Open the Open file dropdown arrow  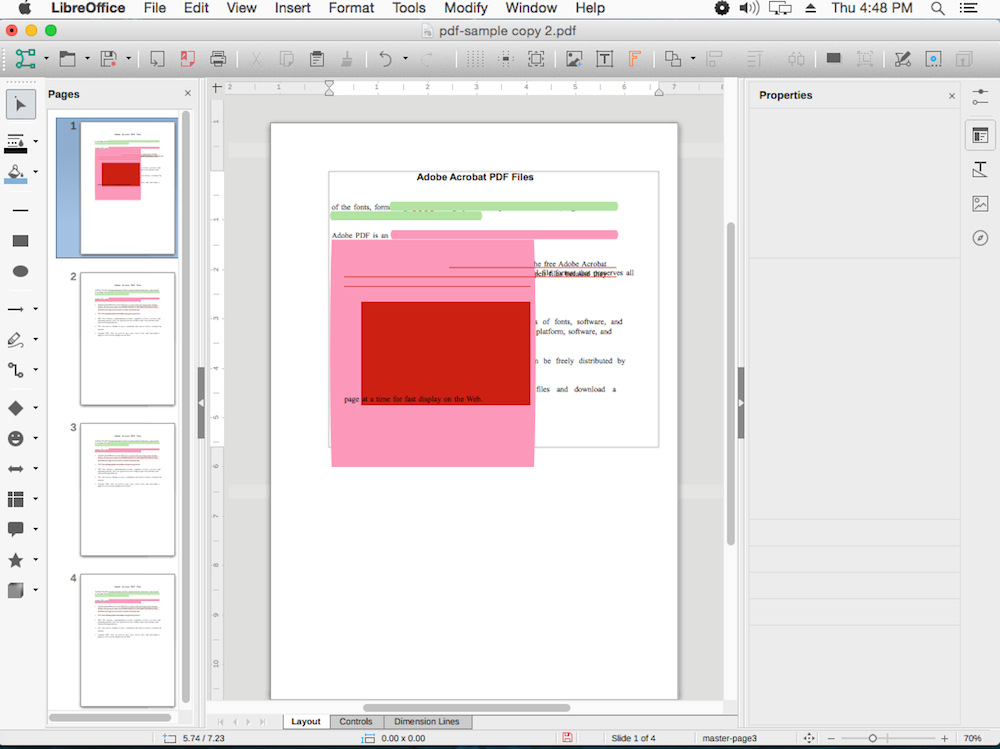click(87, 59)
